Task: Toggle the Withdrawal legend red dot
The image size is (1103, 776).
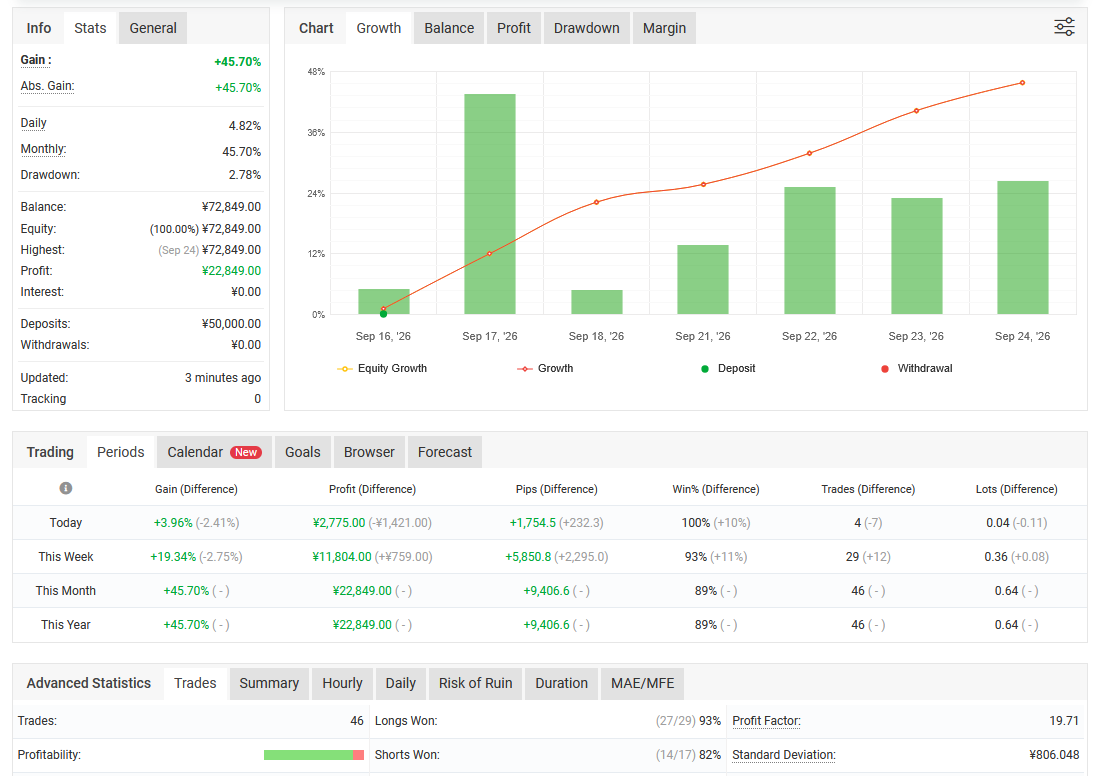Action: coord(885,369)
